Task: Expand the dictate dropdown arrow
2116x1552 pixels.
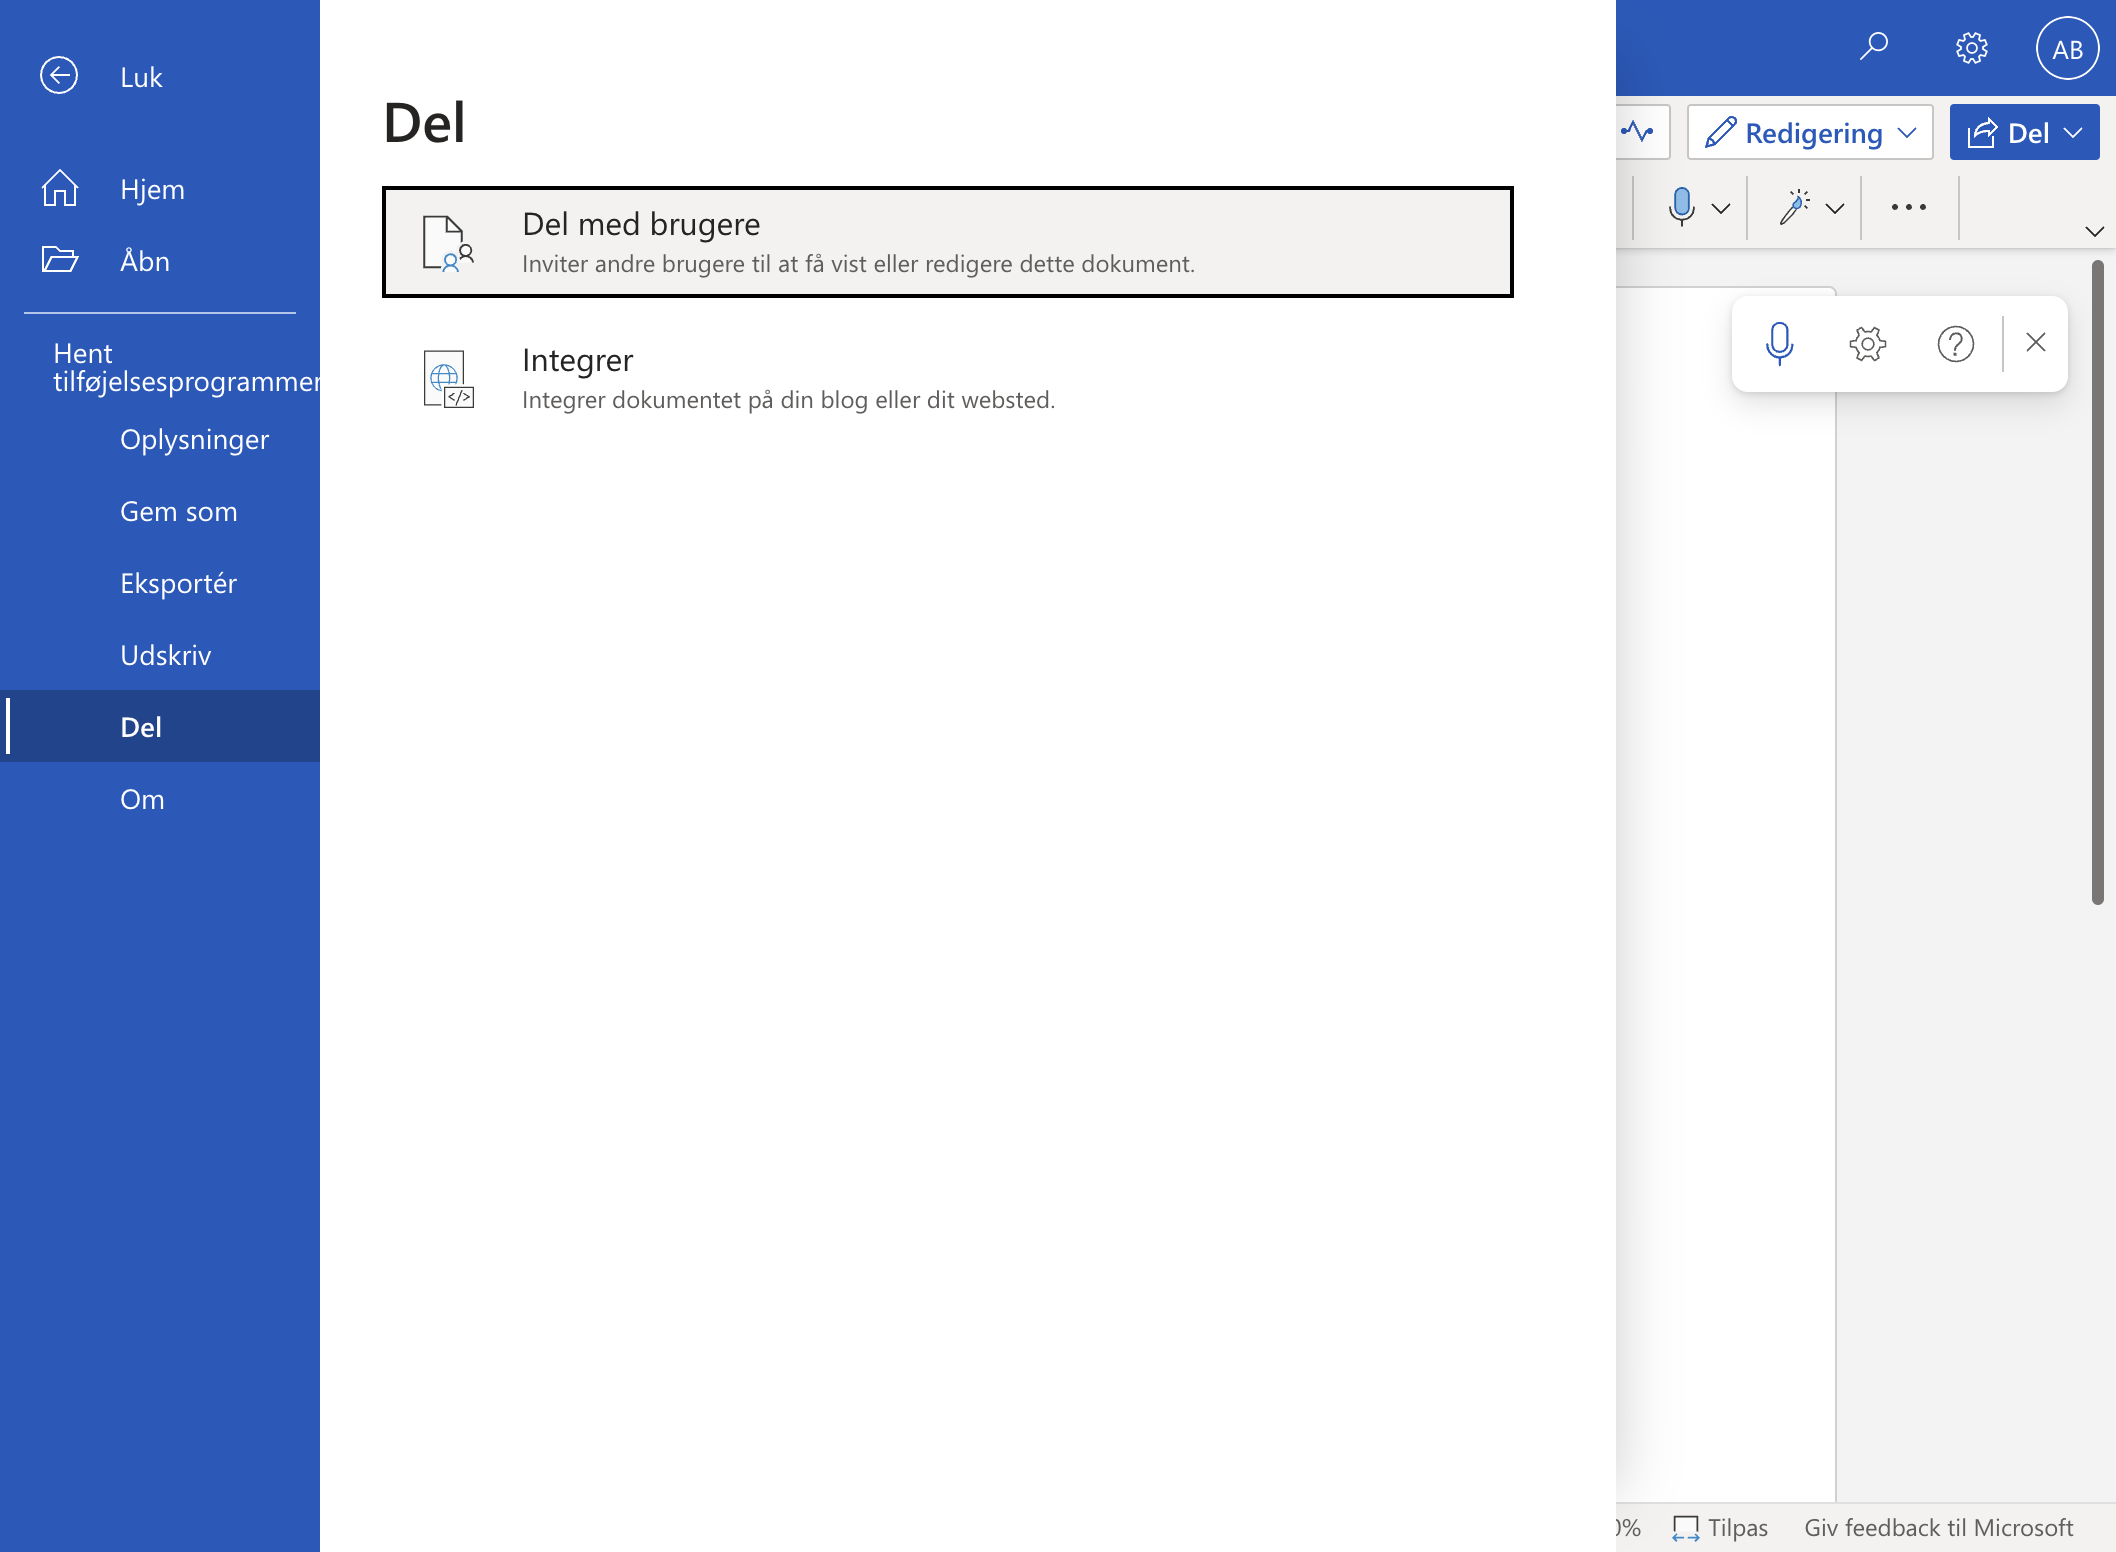Action: (x=1721, y=208)
